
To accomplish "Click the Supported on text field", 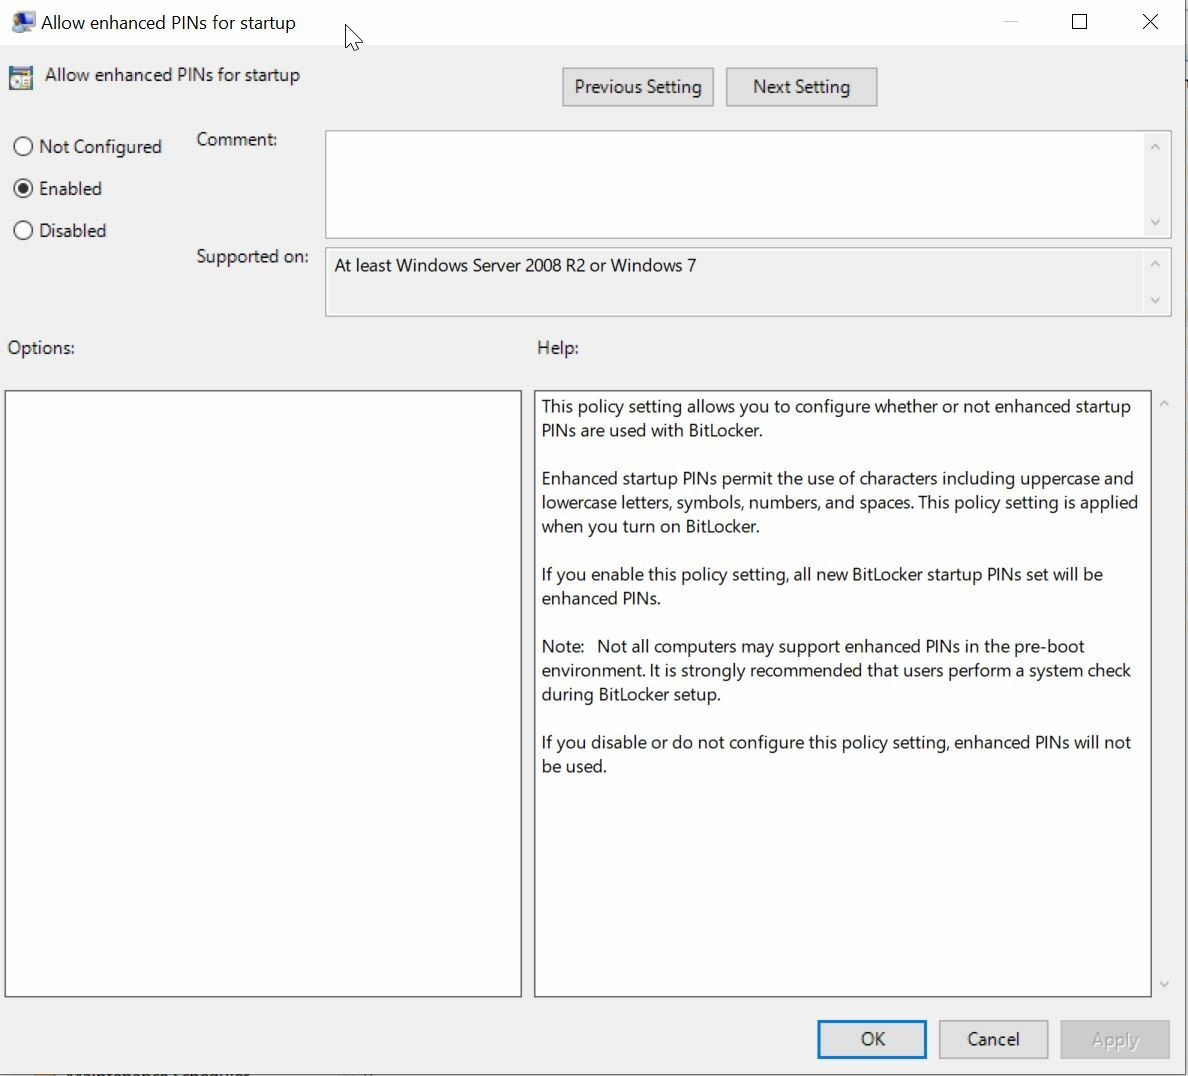I will point(735,282).
